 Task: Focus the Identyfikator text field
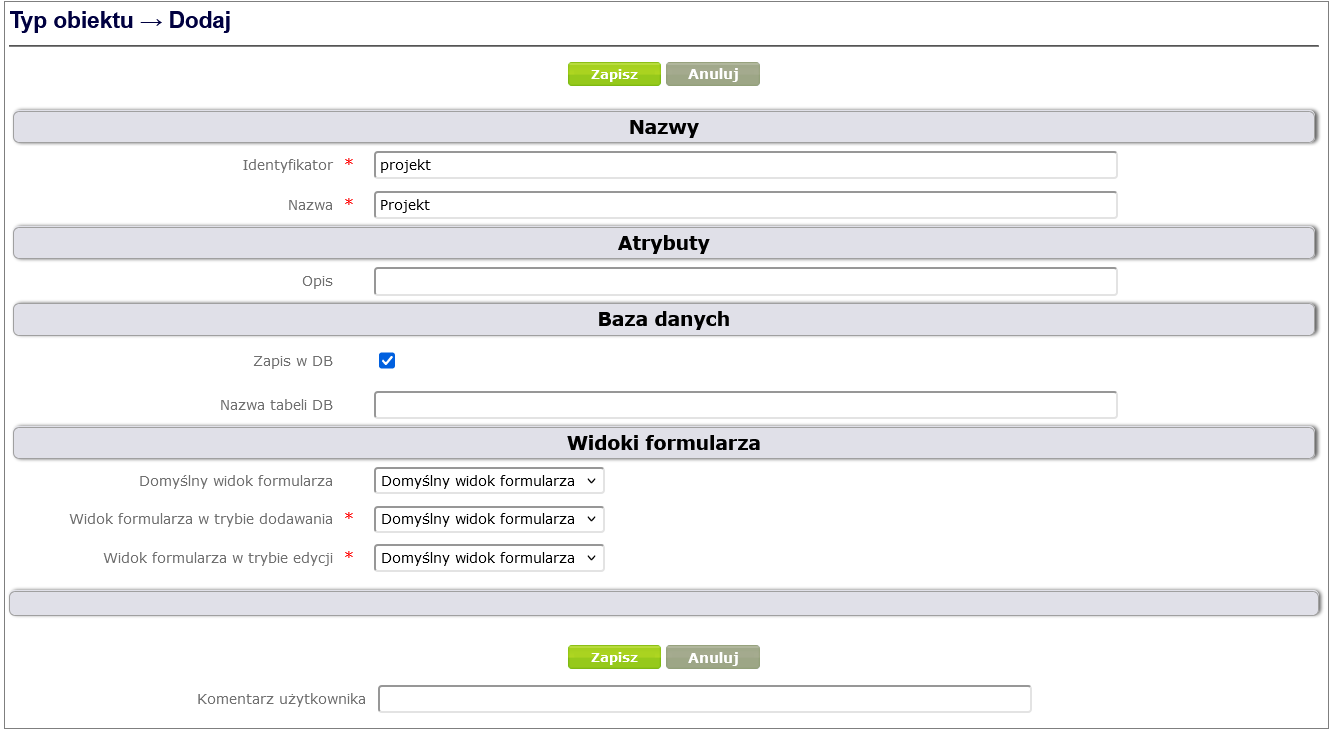(745, 165)
